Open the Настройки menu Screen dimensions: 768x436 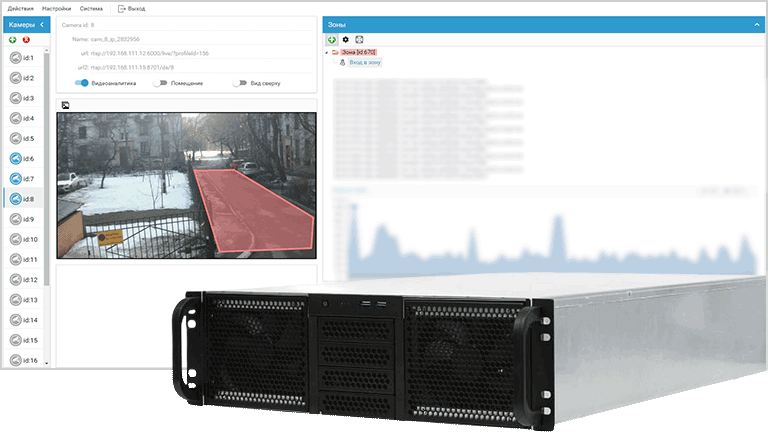point(57,8)
